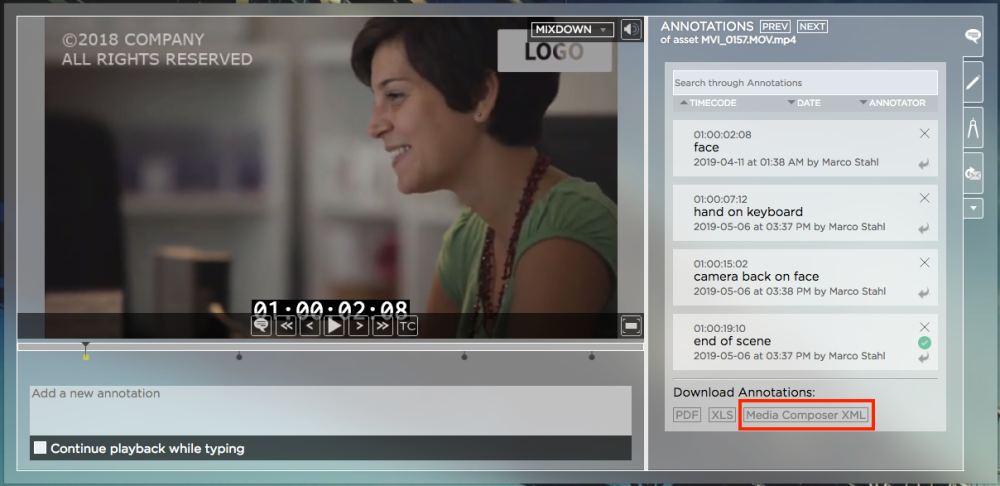Sort annotations by DATE
Image resolution: width=1000 pixels, height=486 pixels.
click(x=804, y=103)
